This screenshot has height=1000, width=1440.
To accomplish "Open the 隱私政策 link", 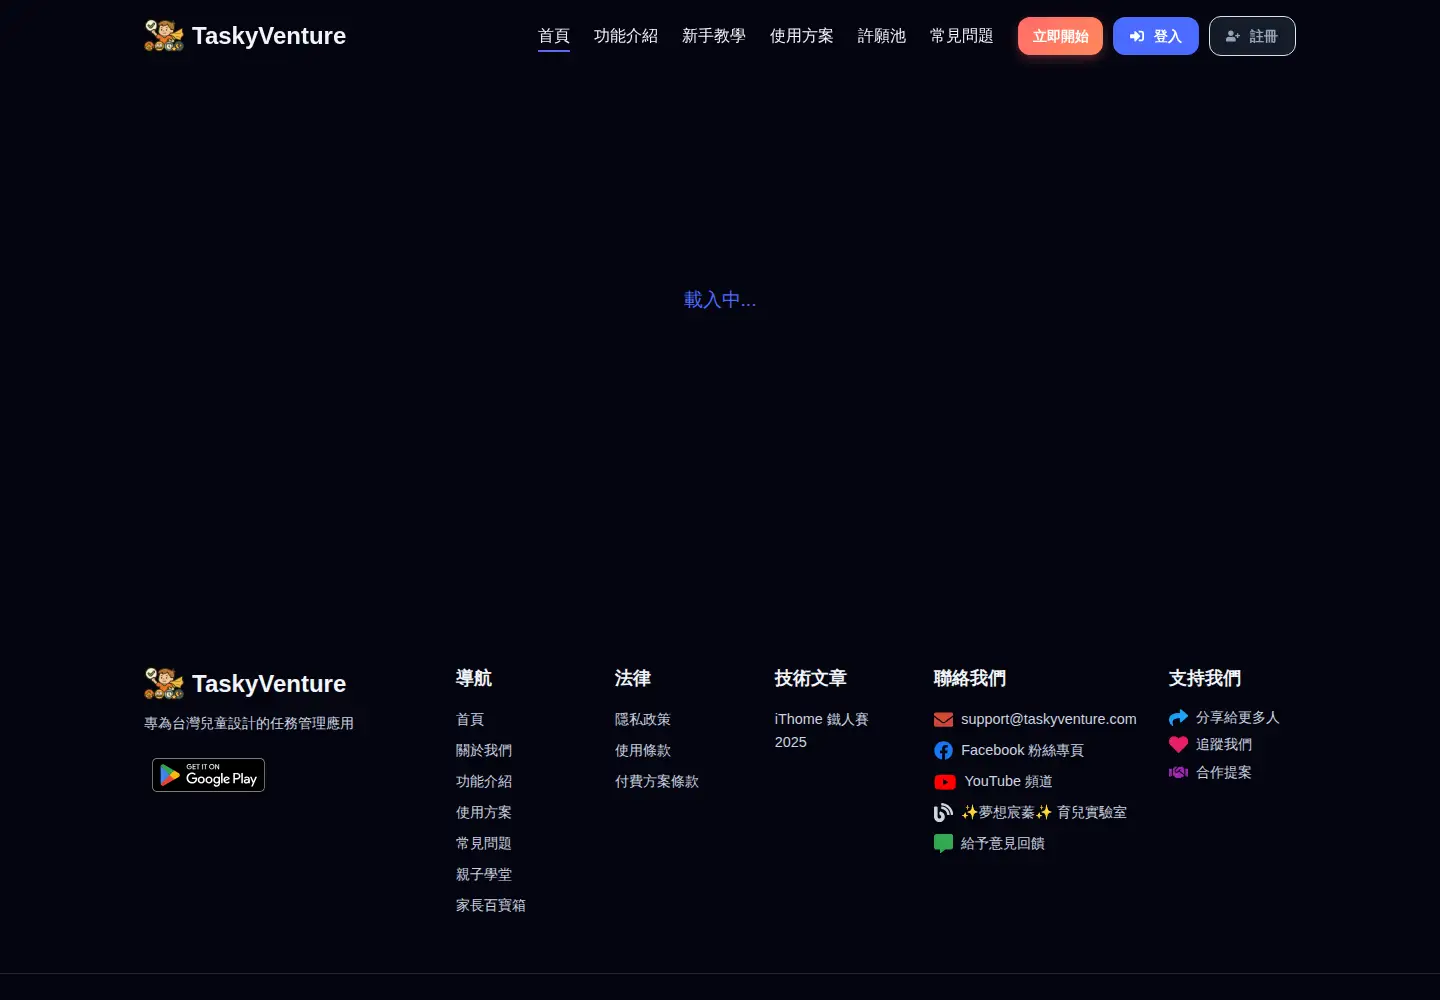I will (x=643, y=720).
